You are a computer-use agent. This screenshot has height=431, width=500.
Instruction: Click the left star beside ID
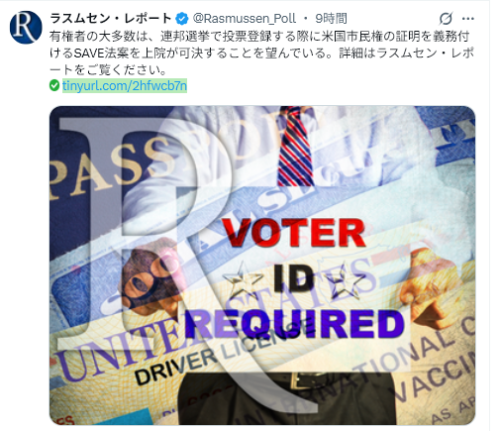(x=242, y=279)
